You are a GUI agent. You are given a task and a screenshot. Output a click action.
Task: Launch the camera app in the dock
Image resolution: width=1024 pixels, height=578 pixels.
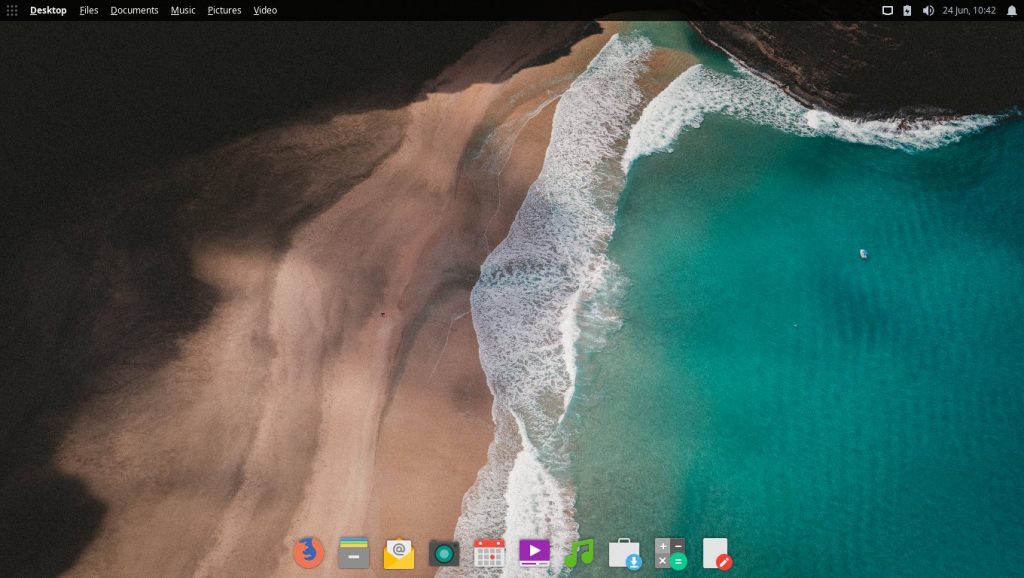pos(444,554)
